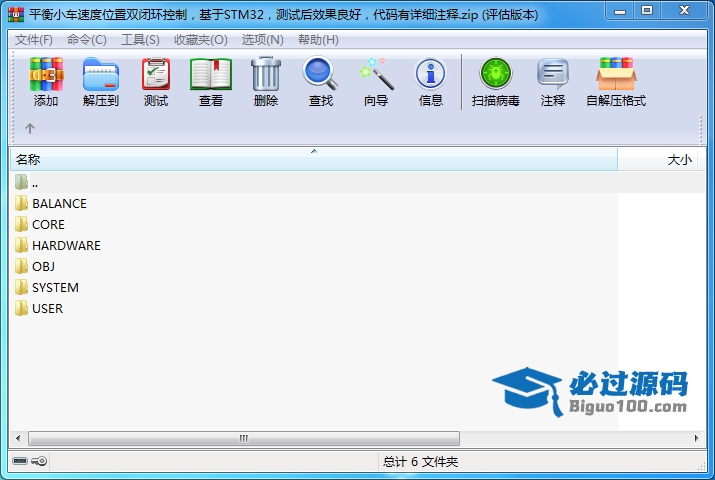
Task: Click the View (查看) book icon
Action: (210, 75)
